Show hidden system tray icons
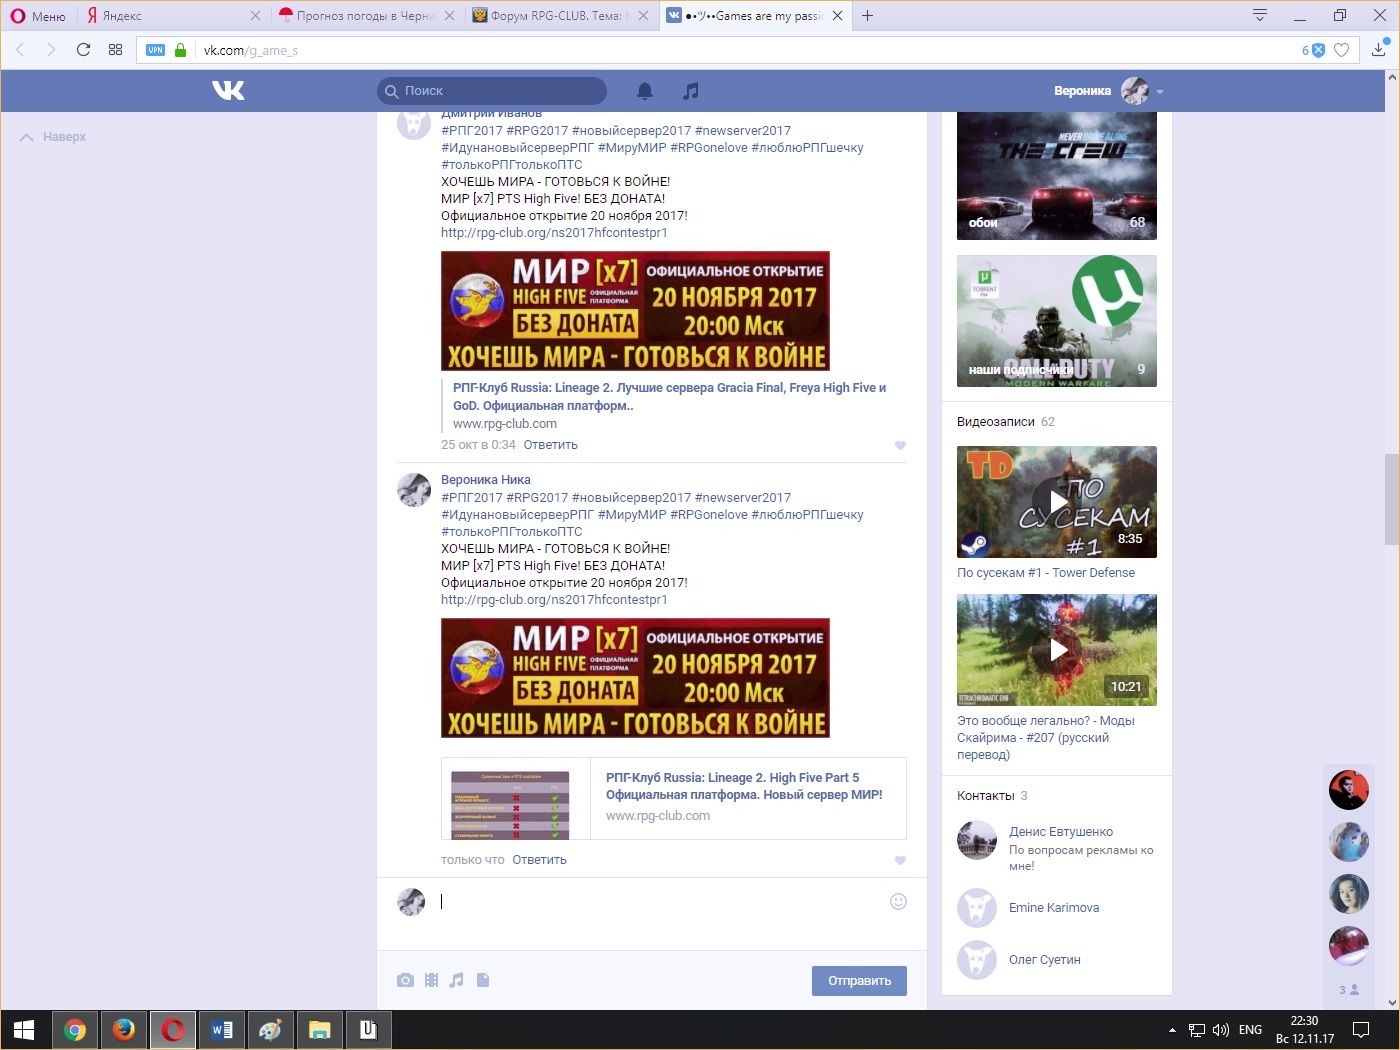 tap(1172, 1030)
